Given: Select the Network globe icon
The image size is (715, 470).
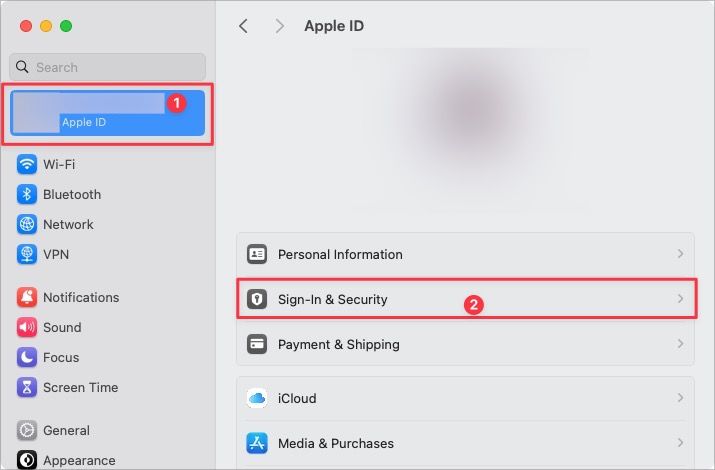Looking at the screenshot, I should (x=27, y=225).
